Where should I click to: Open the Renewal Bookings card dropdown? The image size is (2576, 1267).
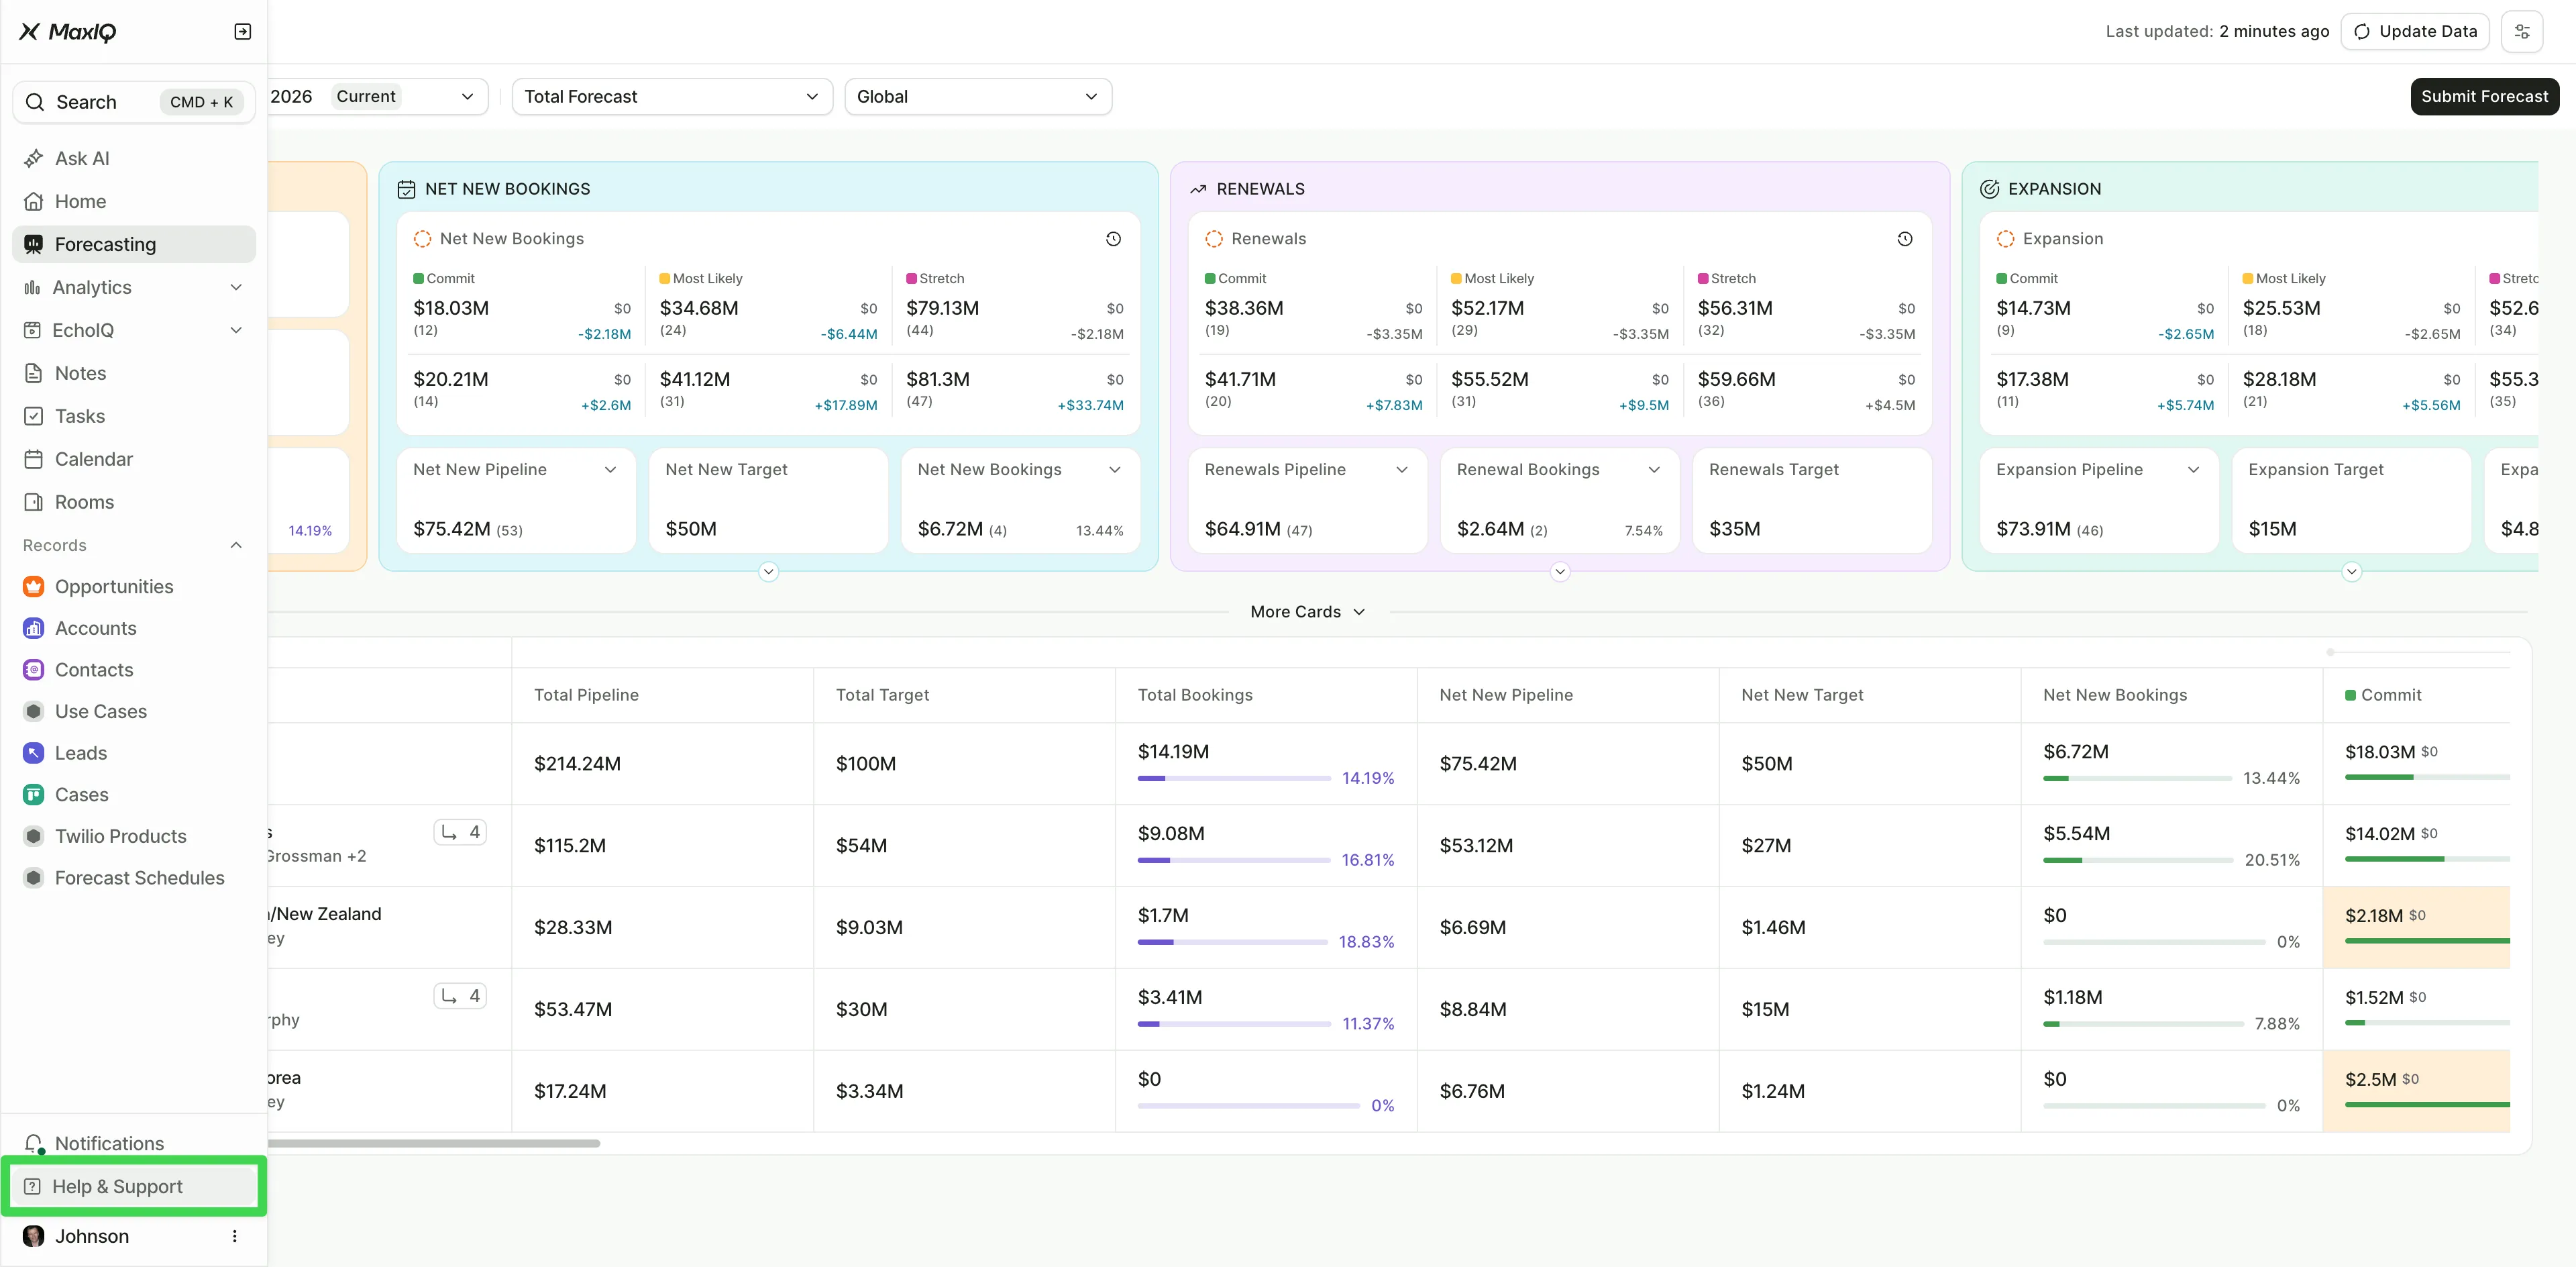[x=1654, y=470]
